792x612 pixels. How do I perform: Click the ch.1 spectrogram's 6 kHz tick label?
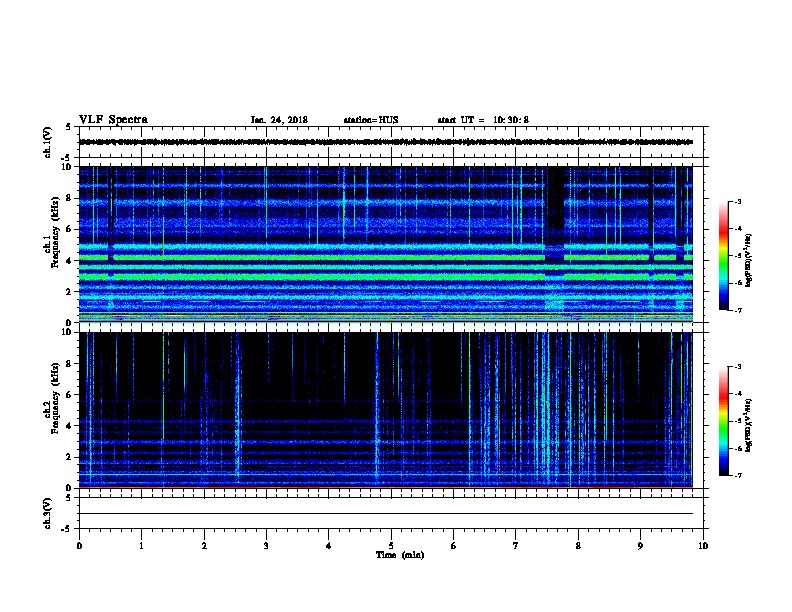click(x=69, y=229)
